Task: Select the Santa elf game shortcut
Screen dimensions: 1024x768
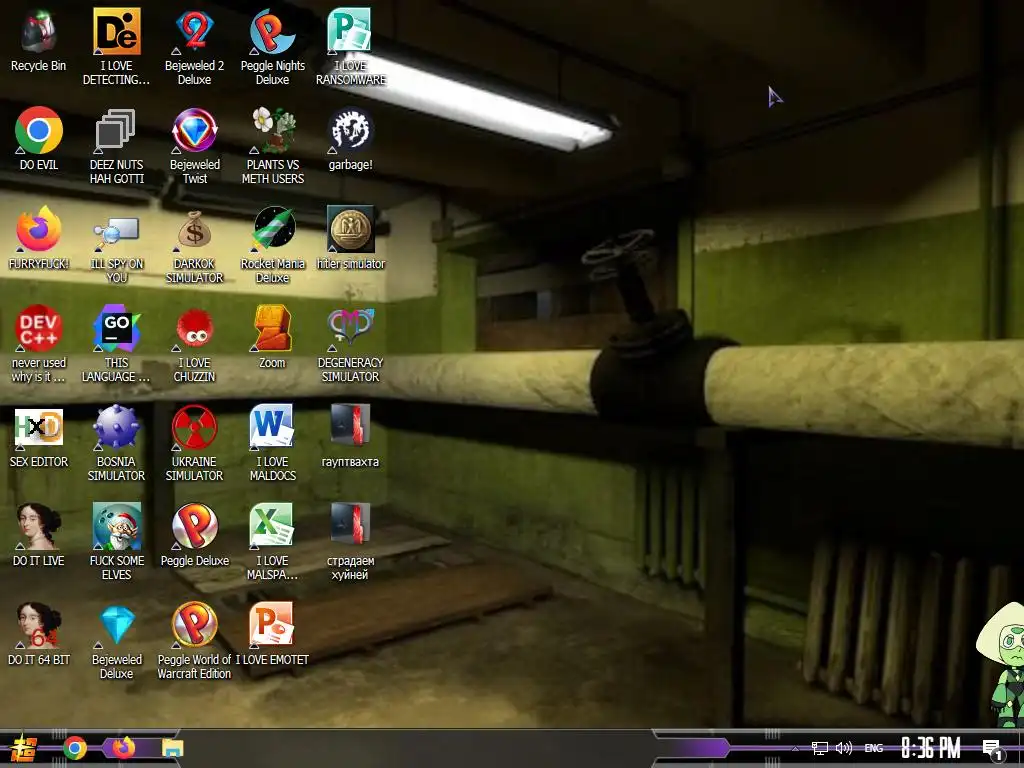Action: 116,526
